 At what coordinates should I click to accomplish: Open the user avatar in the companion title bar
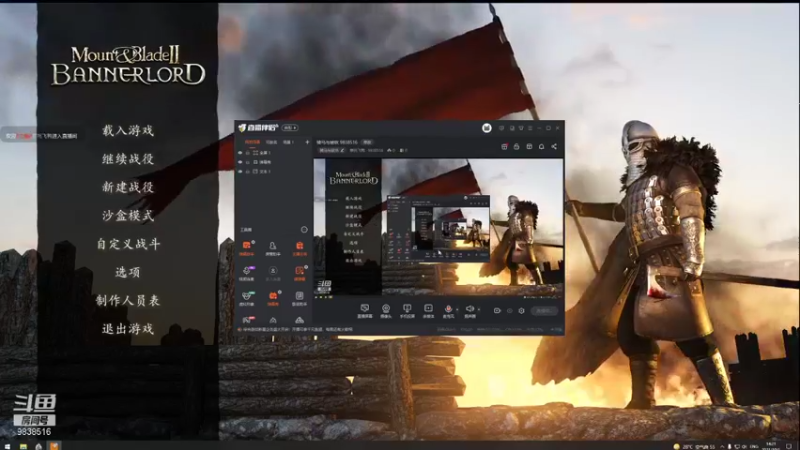click(x=487, y=128)
